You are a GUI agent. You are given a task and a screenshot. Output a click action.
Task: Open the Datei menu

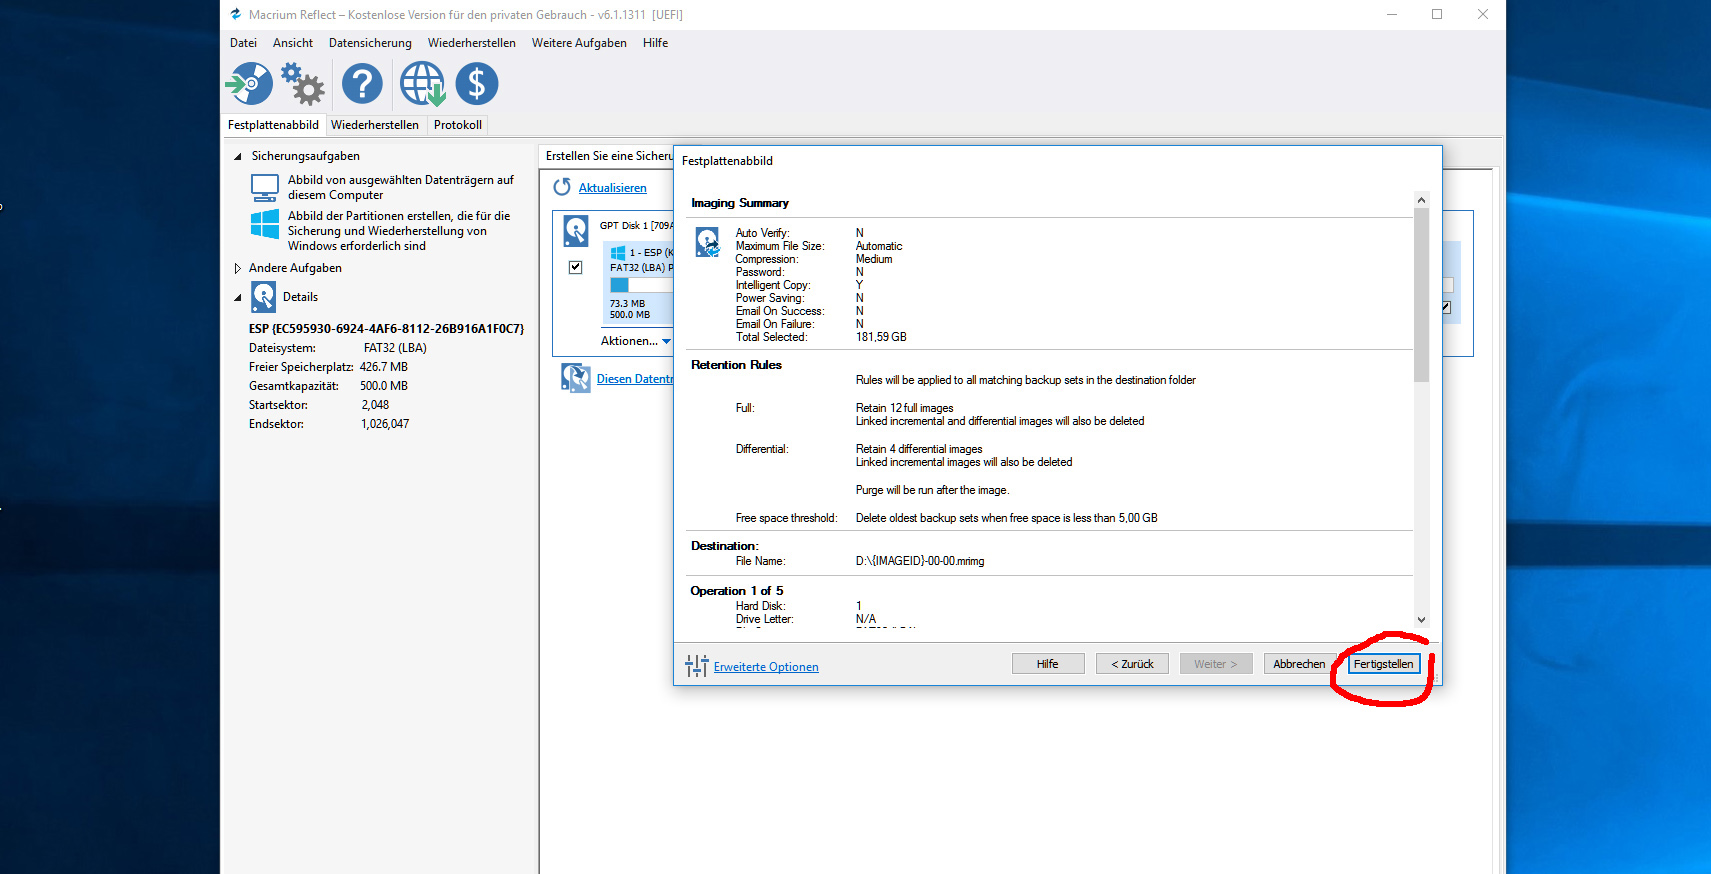point(243,43)
